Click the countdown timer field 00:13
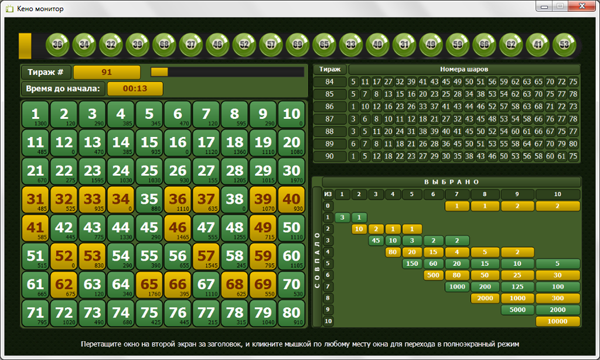 tap(135, 89)
